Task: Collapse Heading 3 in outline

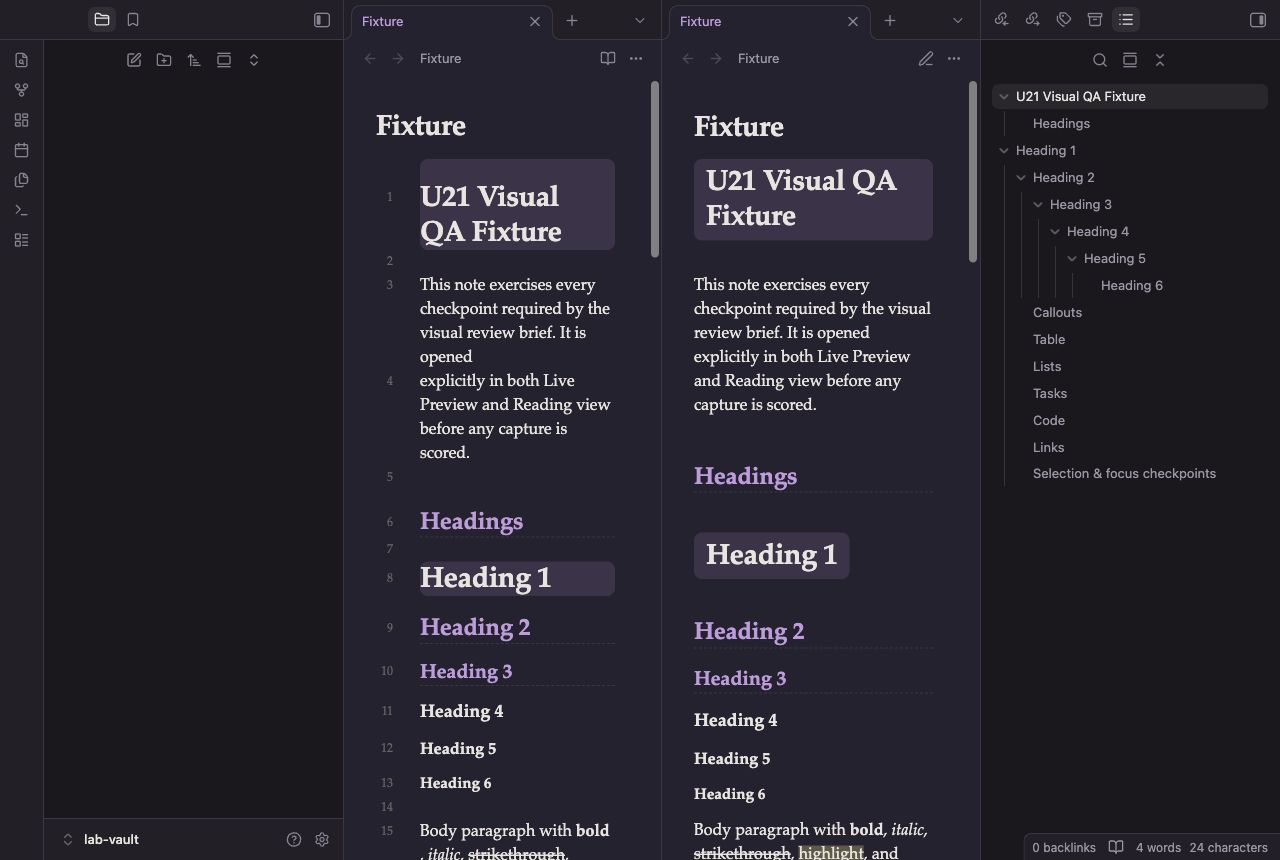Action: [x=1038, y=205]
